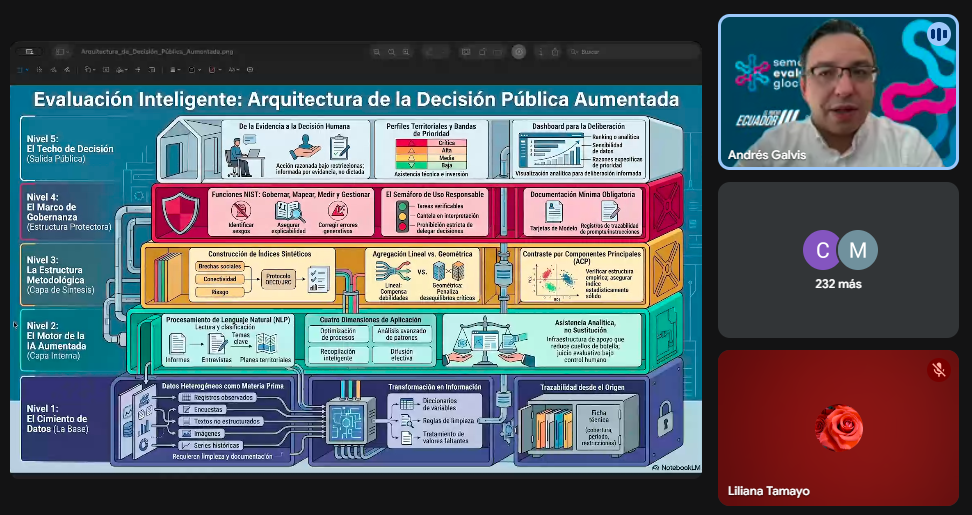Click 'De la Evidencia a la Decisión Humana'
The width and height of the screenshot is (972, 515).
(294, 126)
